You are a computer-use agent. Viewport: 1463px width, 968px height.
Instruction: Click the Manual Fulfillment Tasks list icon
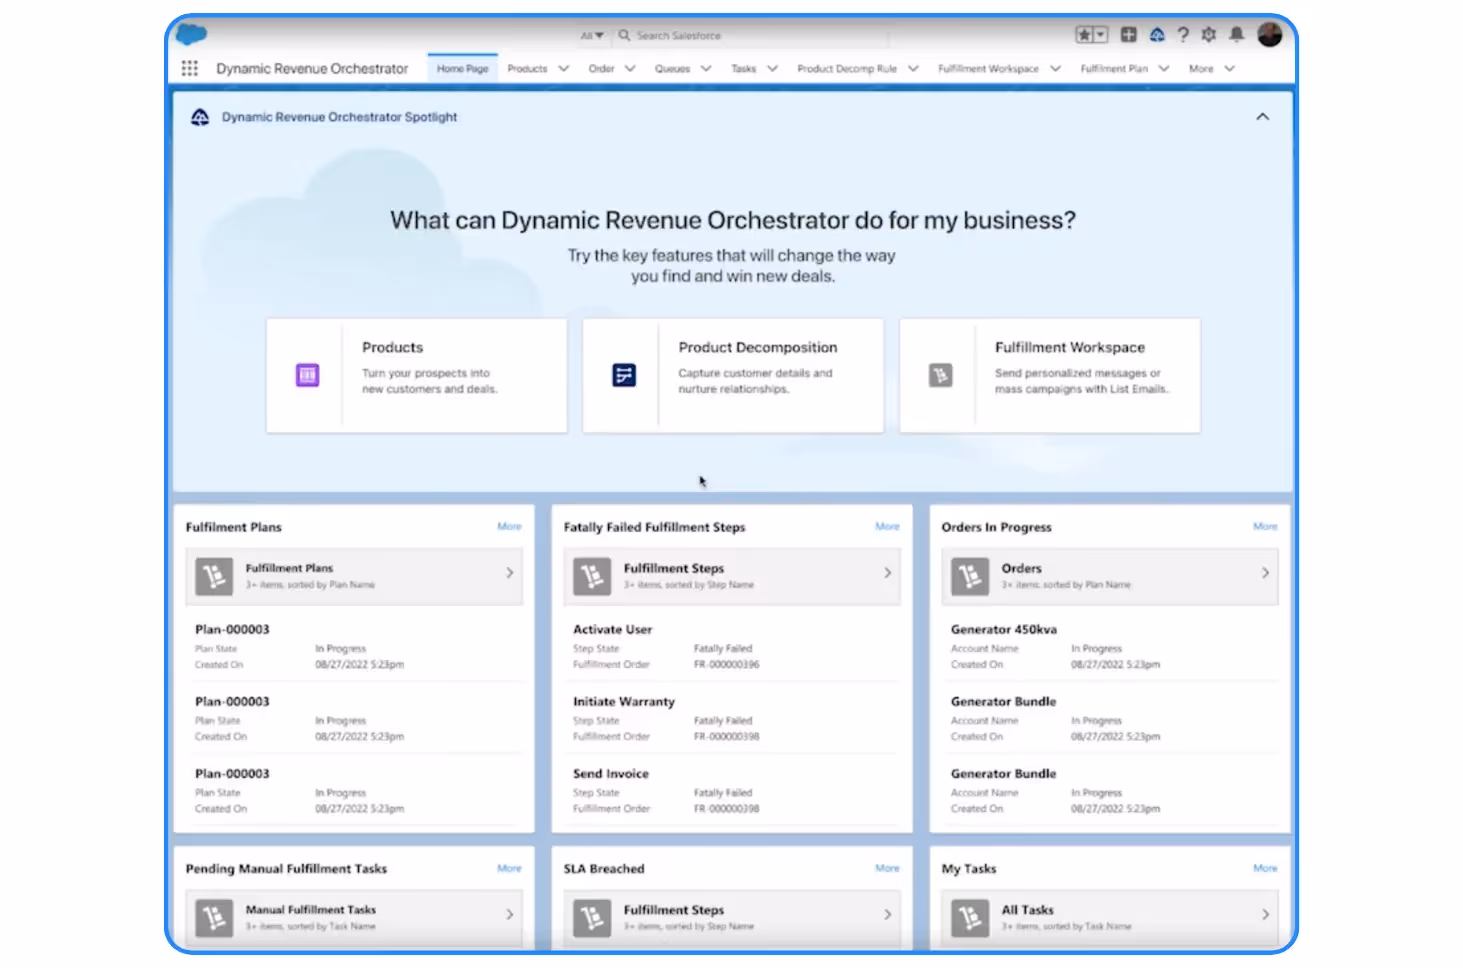click(x=214, y=918)
